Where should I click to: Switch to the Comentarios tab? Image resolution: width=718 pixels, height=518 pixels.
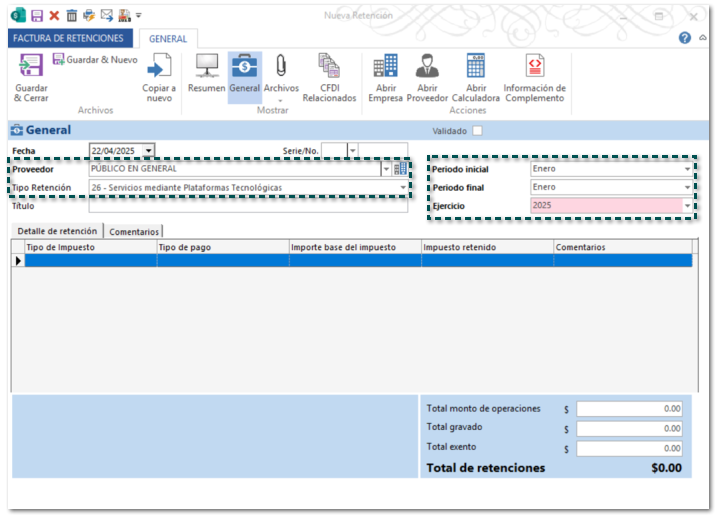pos(134,231)
